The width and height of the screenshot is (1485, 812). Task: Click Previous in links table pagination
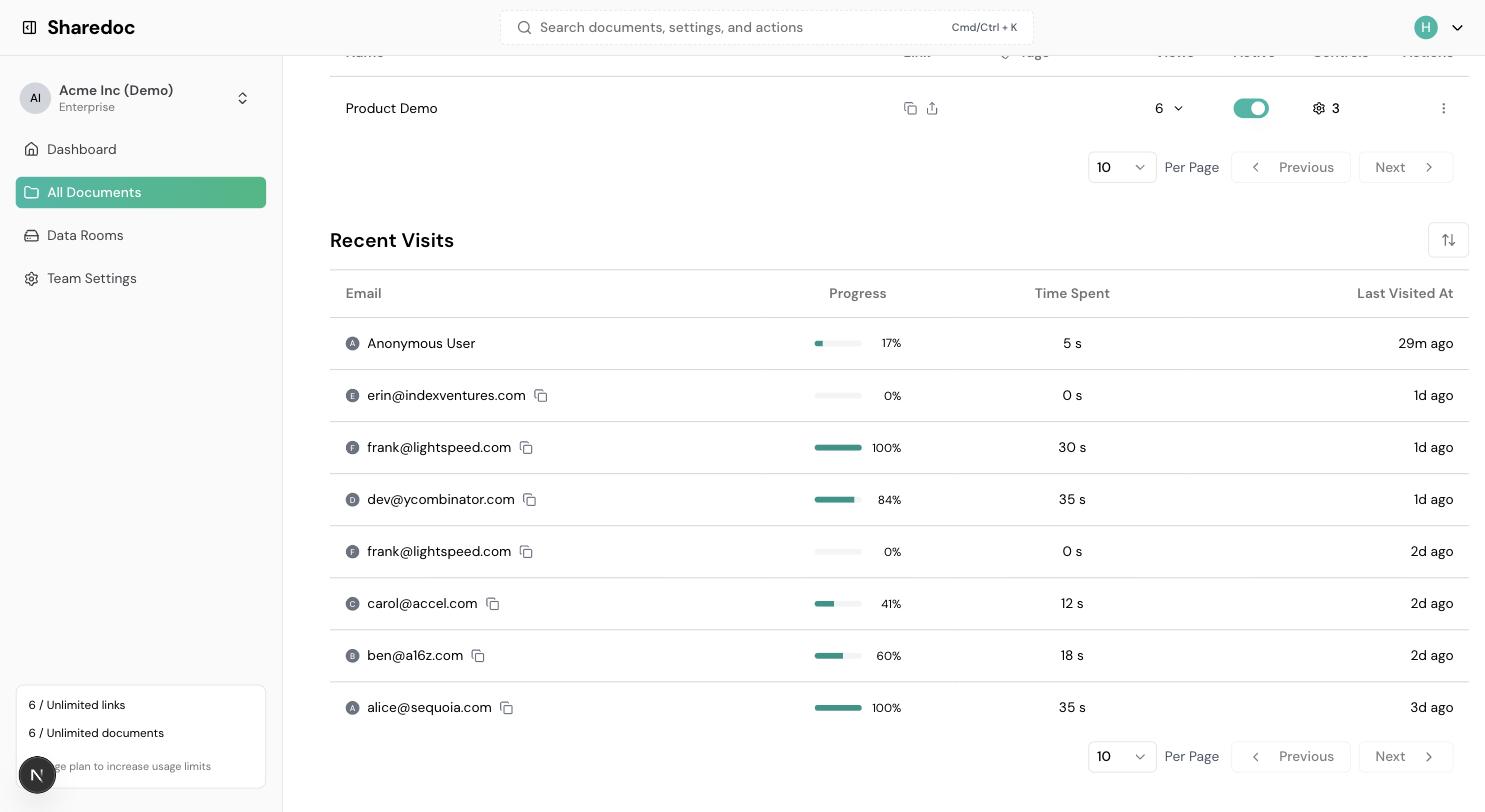1291,167
